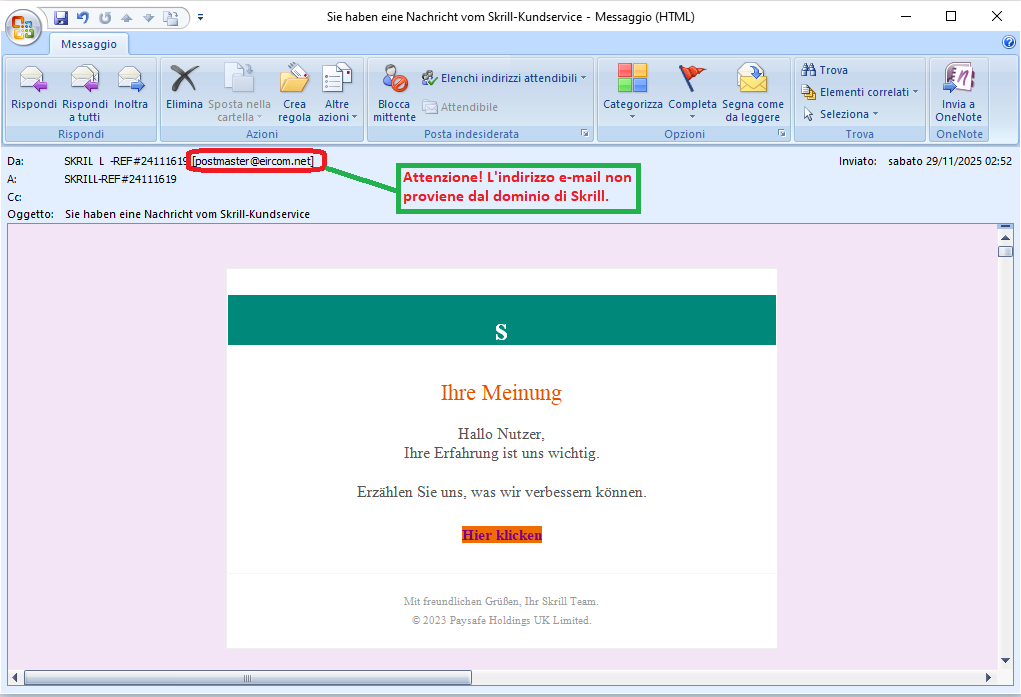Viewport: 1021px width, 697px height.
Task: Expand the Altre azioni dropdown
Action: point(337,93)
